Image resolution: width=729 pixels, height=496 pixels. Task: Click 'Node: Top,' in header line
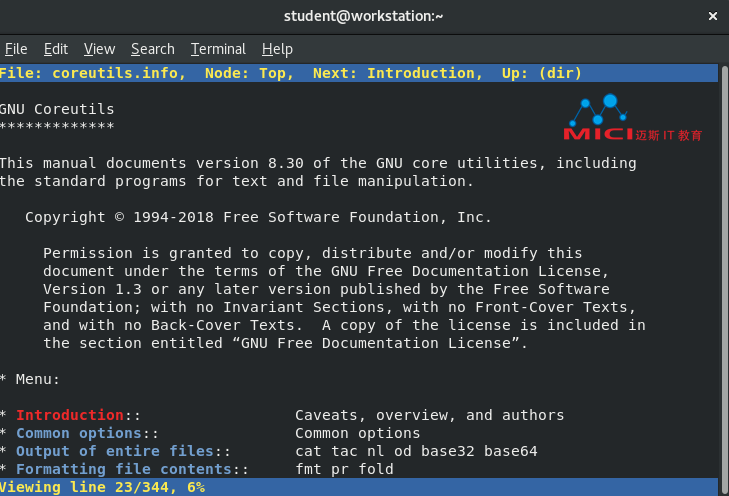click(x=249, y=73)
